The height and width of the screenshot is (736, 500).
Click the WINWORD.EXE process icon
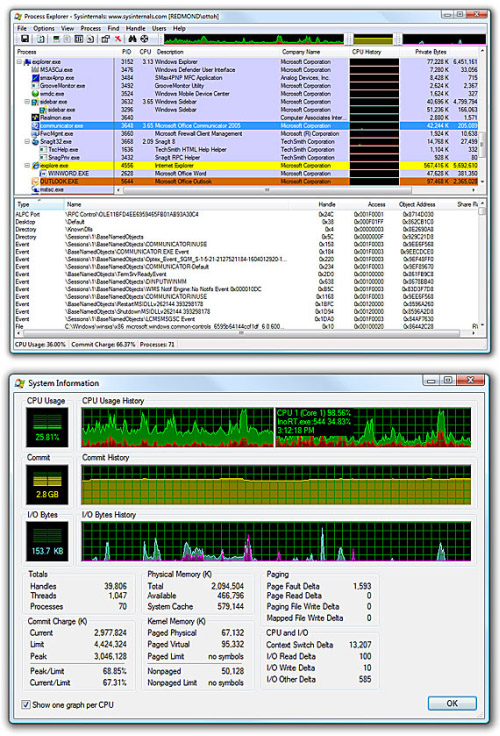(x=43, y=174)
